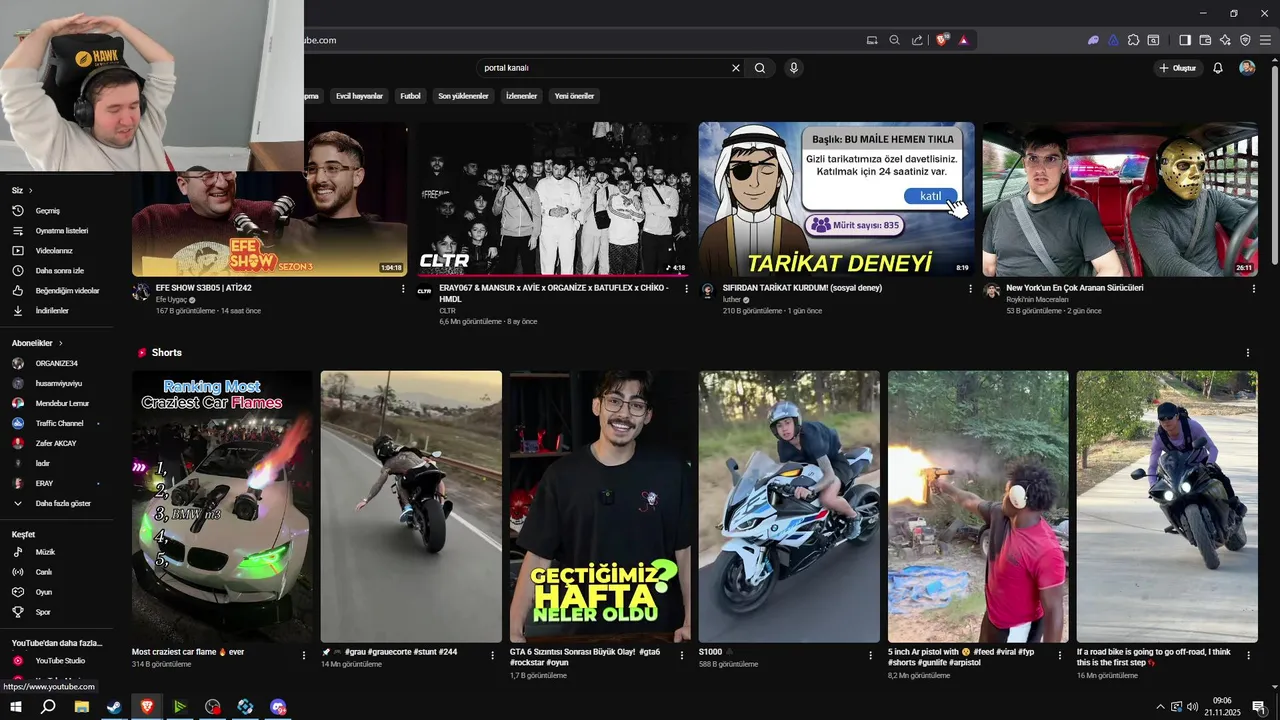Open Steam from the taskbar

(114, 707)
